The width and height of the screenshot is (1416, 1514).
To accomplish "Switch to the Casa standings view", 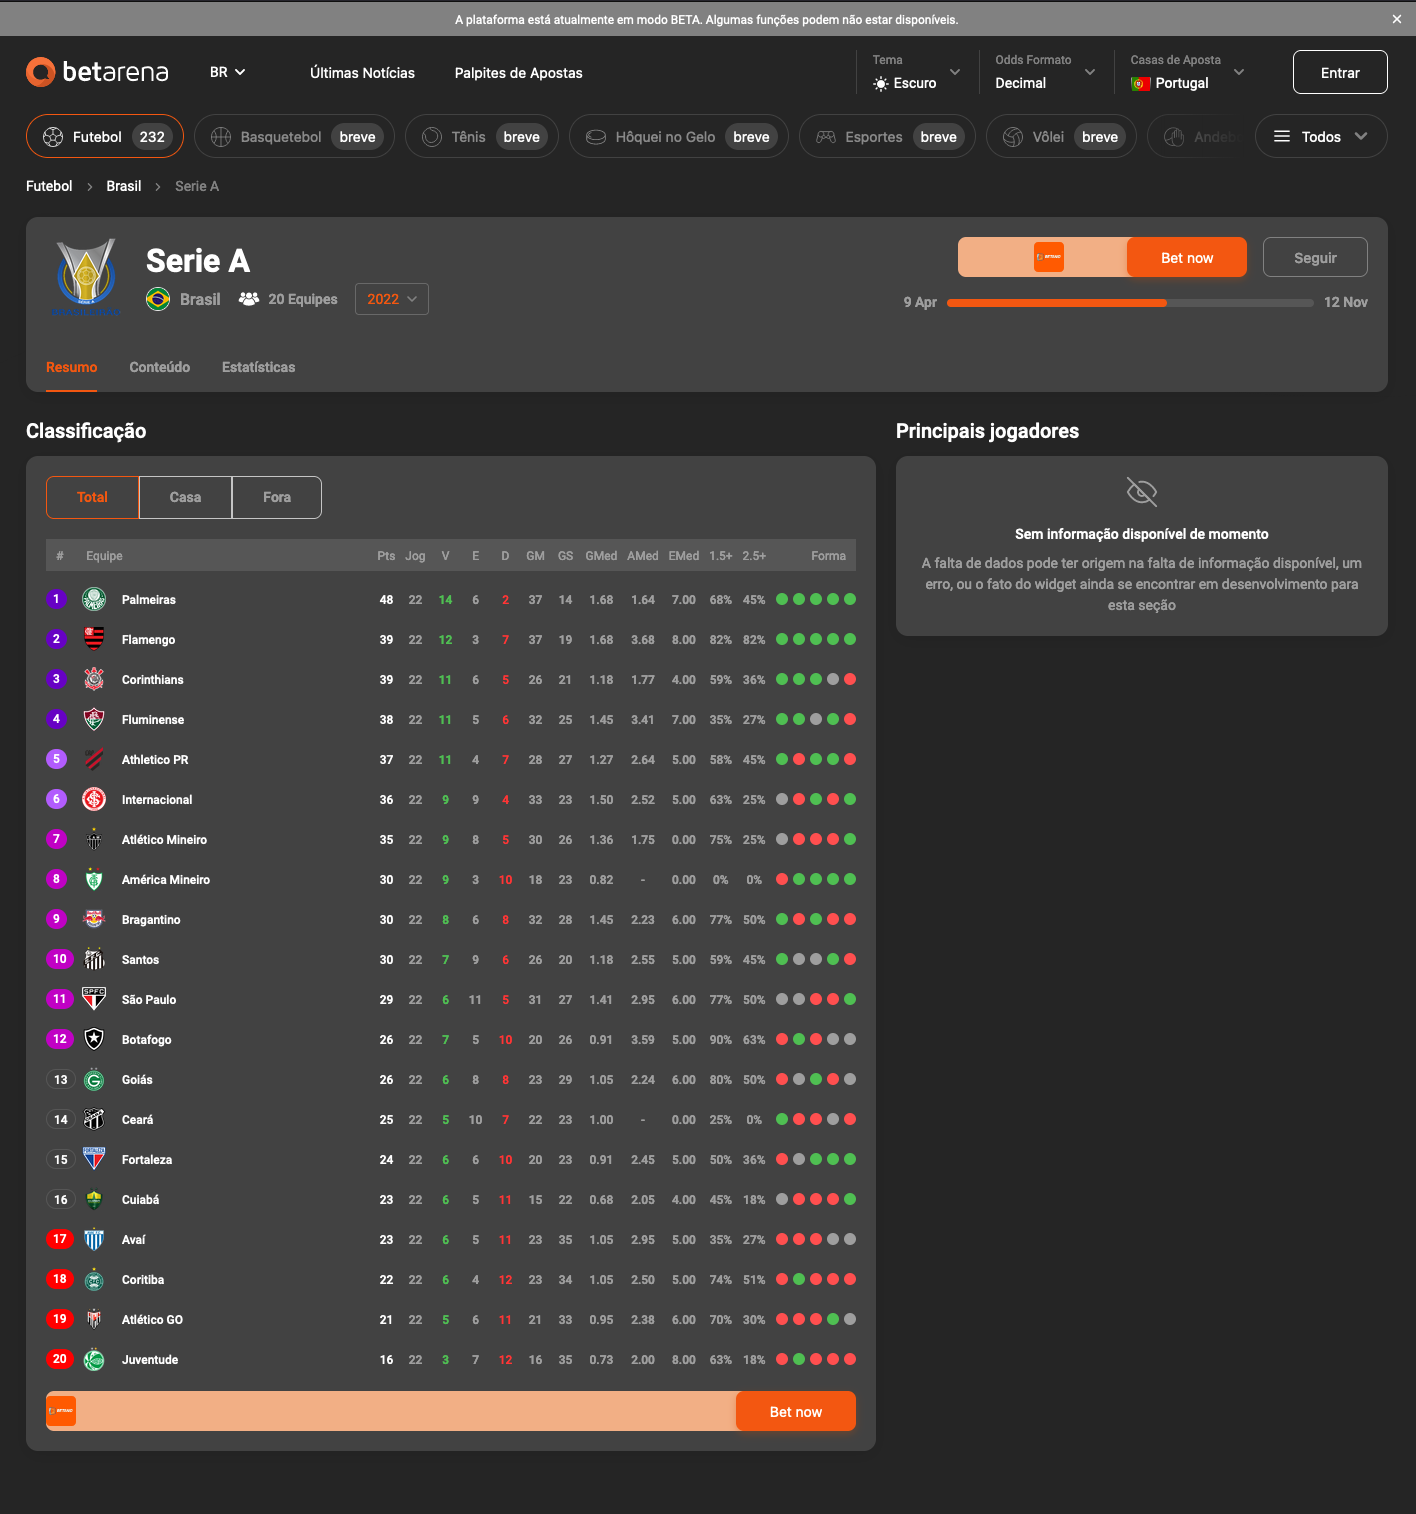I will pos(184,497).
